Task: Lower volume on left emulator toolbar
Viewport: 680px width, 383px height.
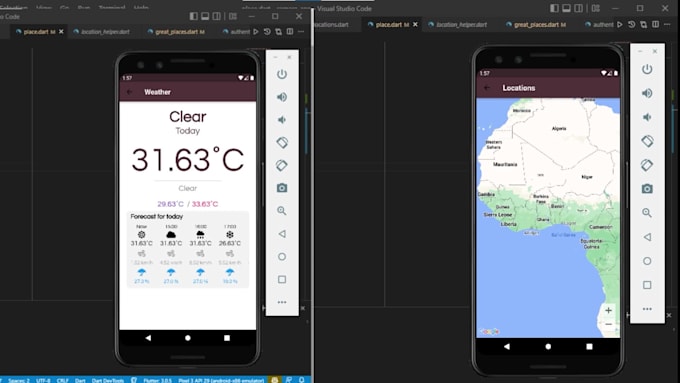Action: click(282, 120)
